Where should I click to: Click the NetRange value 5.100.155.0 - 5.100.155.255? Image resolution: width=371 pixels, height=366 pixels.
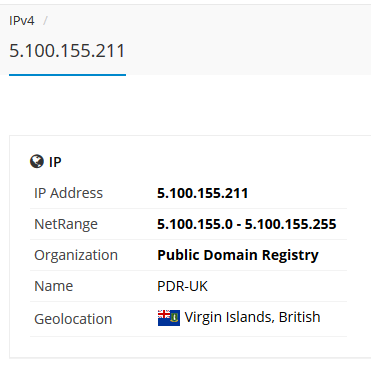247,224
